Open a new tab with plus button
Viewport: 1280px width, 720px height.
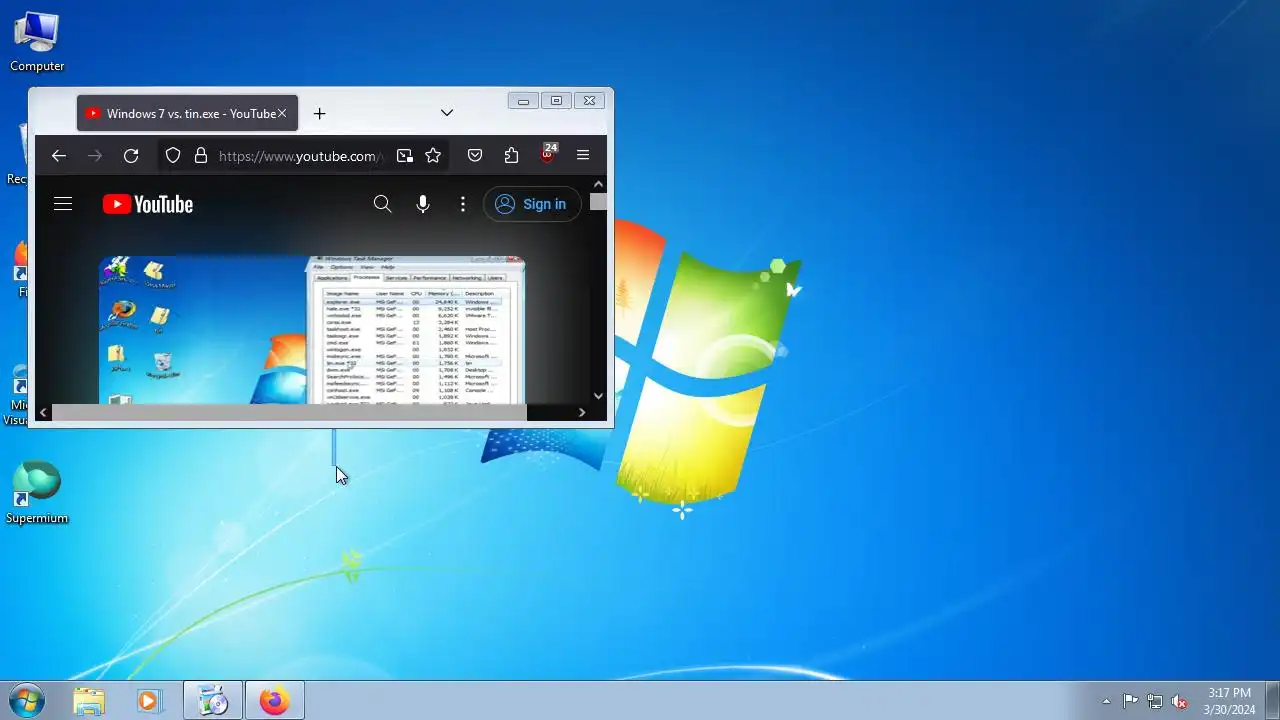pyautogui.click(x=319, y=113)
